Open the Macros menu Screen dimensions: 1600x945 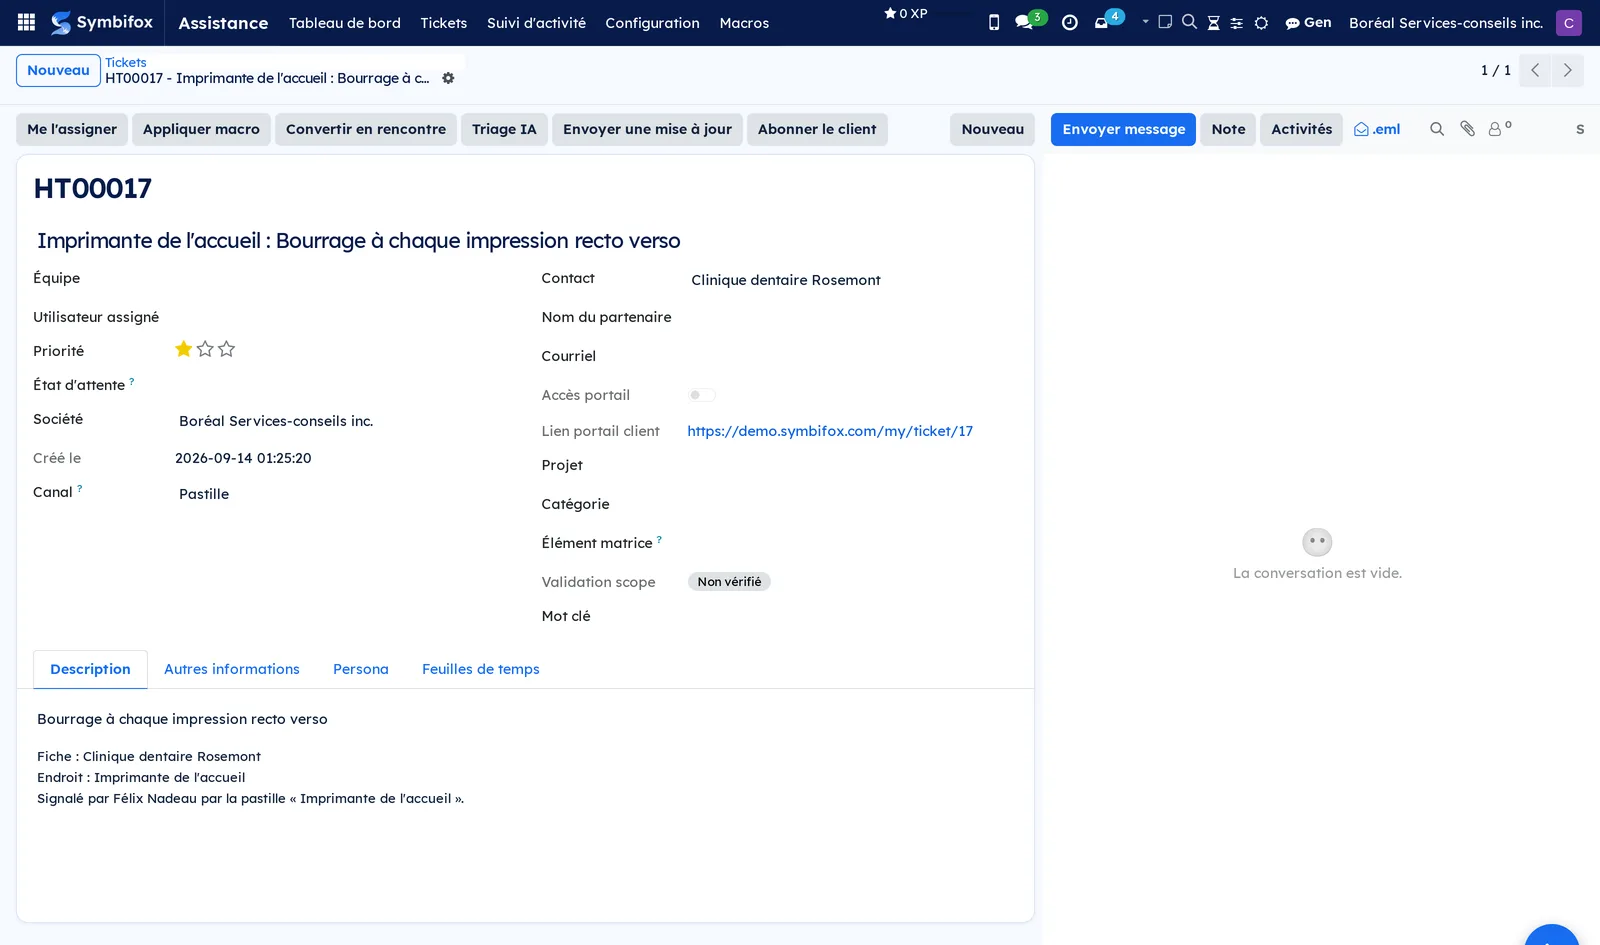(744, 22)
